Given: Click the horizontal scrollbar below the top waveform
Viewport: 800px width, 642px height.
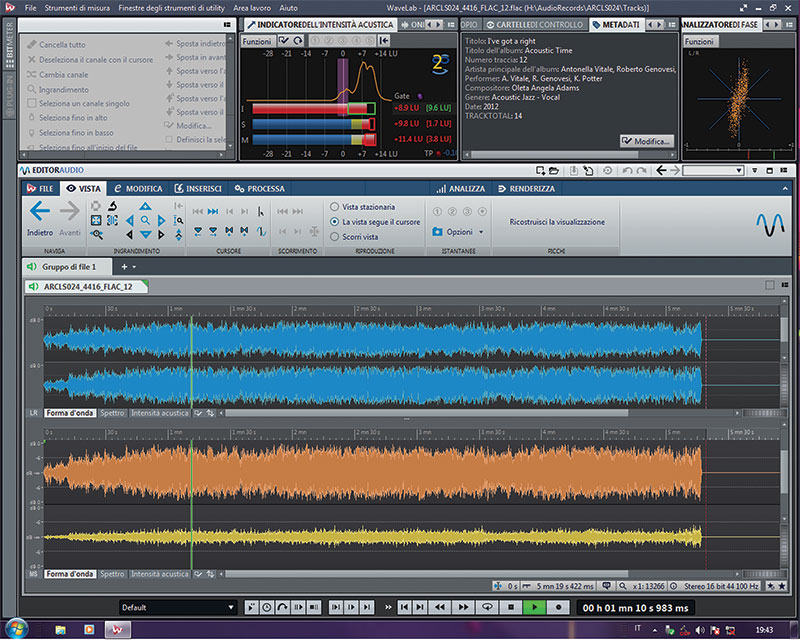Looking at the screenshot, I should [420, 412].
